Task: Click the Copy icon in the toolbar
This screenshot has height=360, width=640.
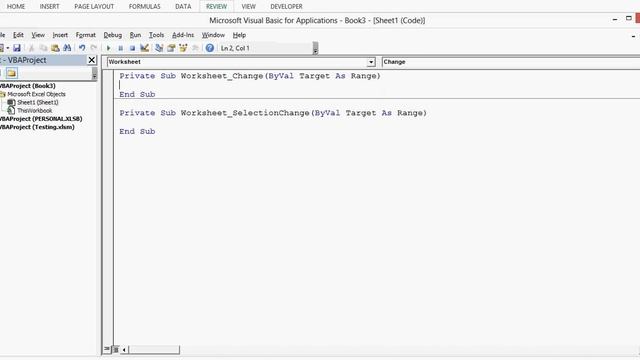Action: [x=43, y=48]
